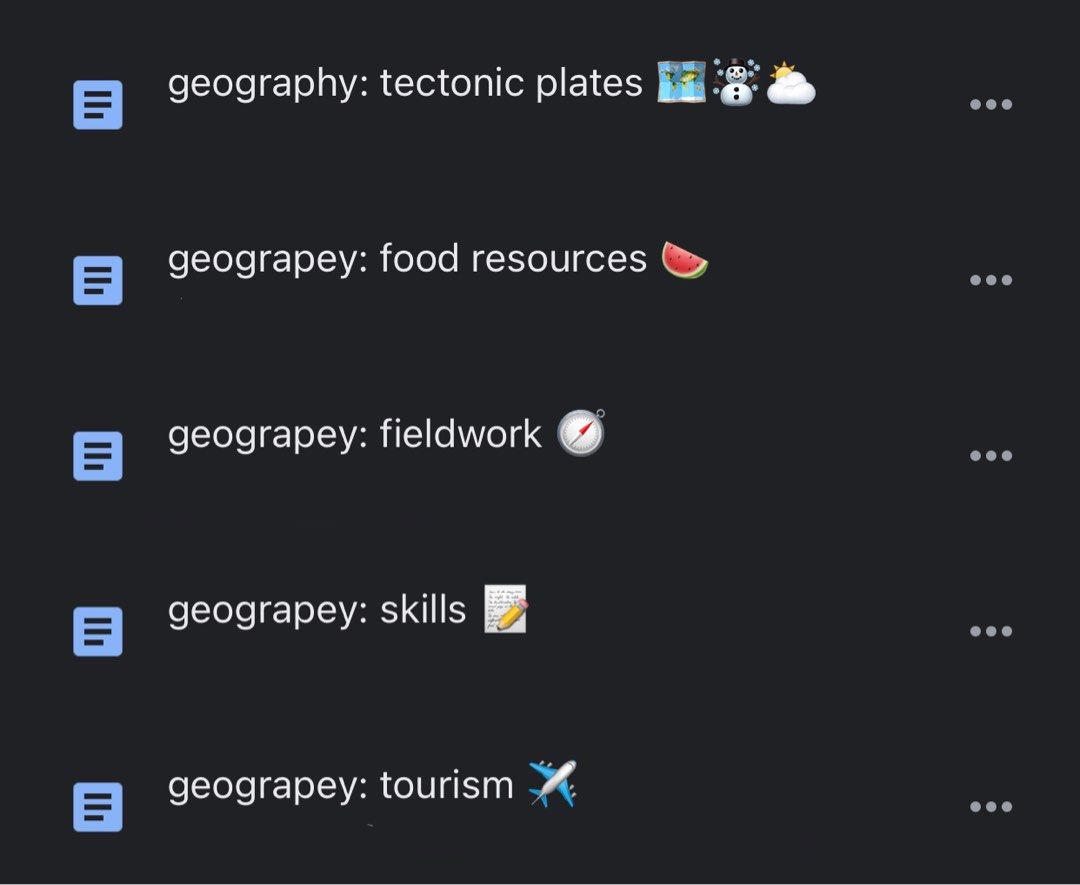Click the document icon beside tectonic plates
Image resolution: width=1080 pixels, height=885 pixels.
pos(97,104)
